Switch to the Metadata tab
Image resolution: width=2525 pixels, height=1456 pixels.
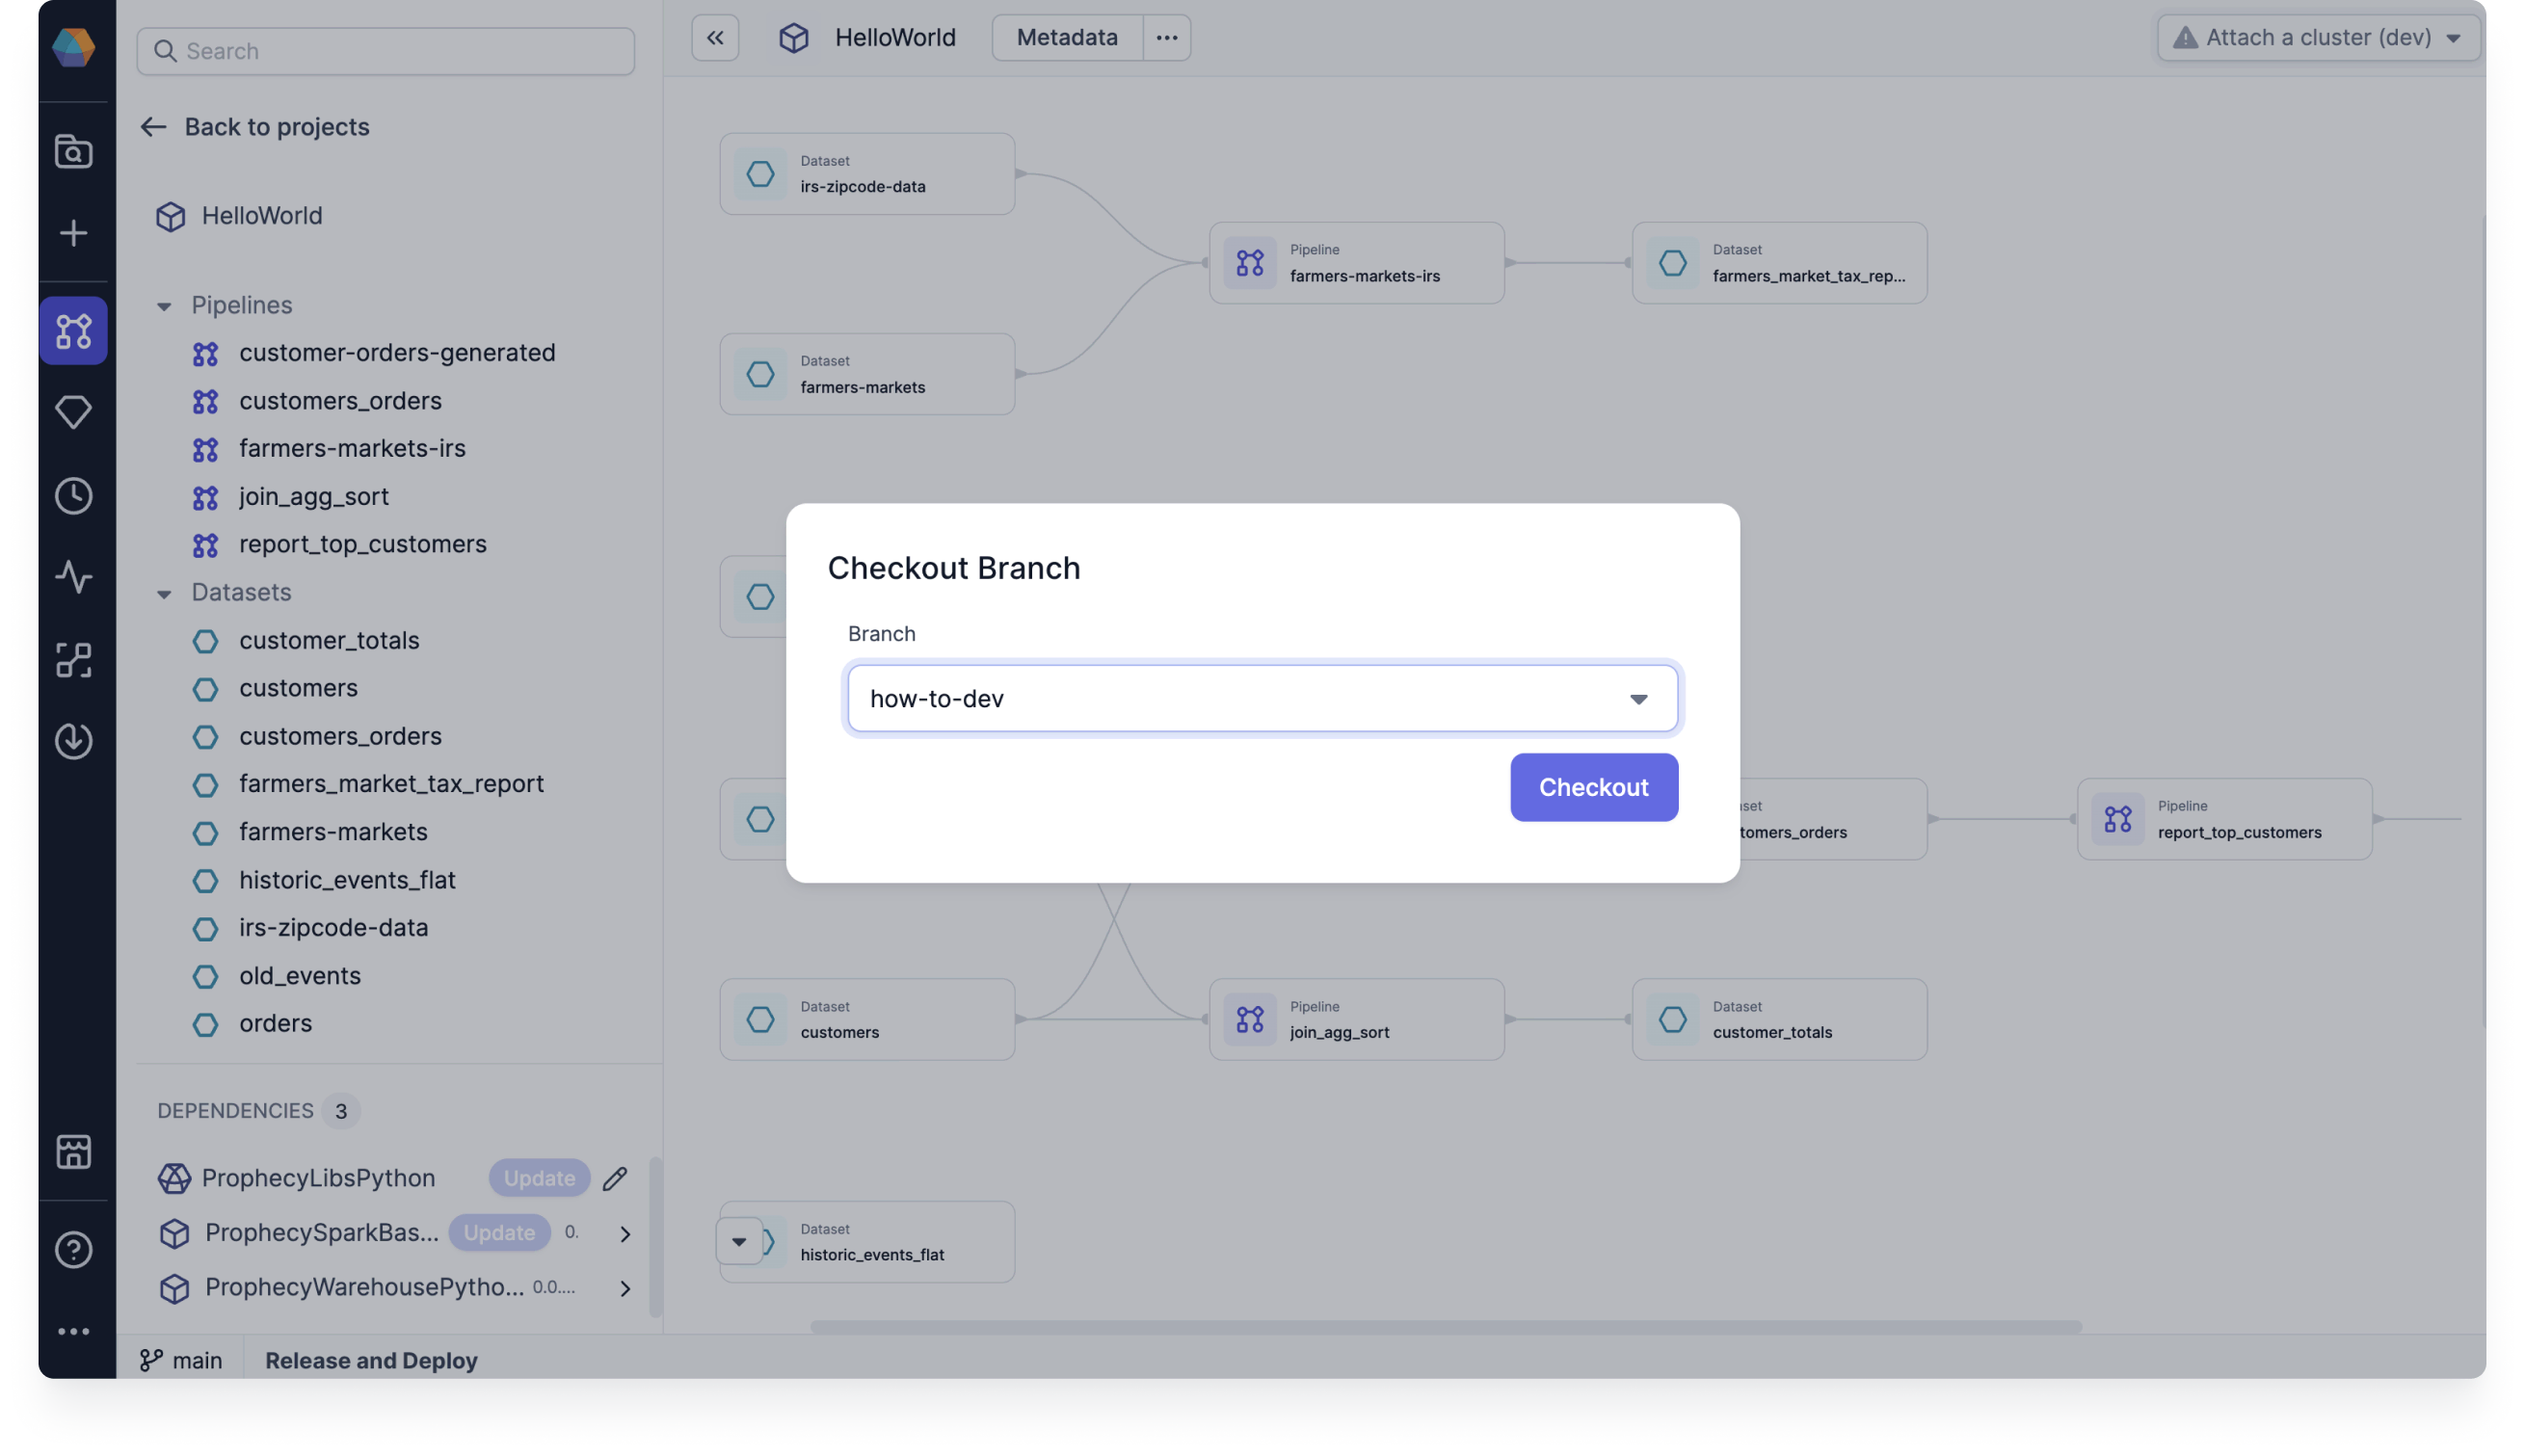(1066, 37)
